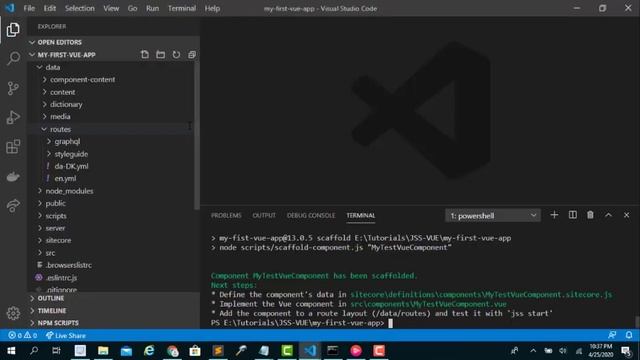The image size is (640, 360).
Task: Open the Run menu
Action: point(152,8)
